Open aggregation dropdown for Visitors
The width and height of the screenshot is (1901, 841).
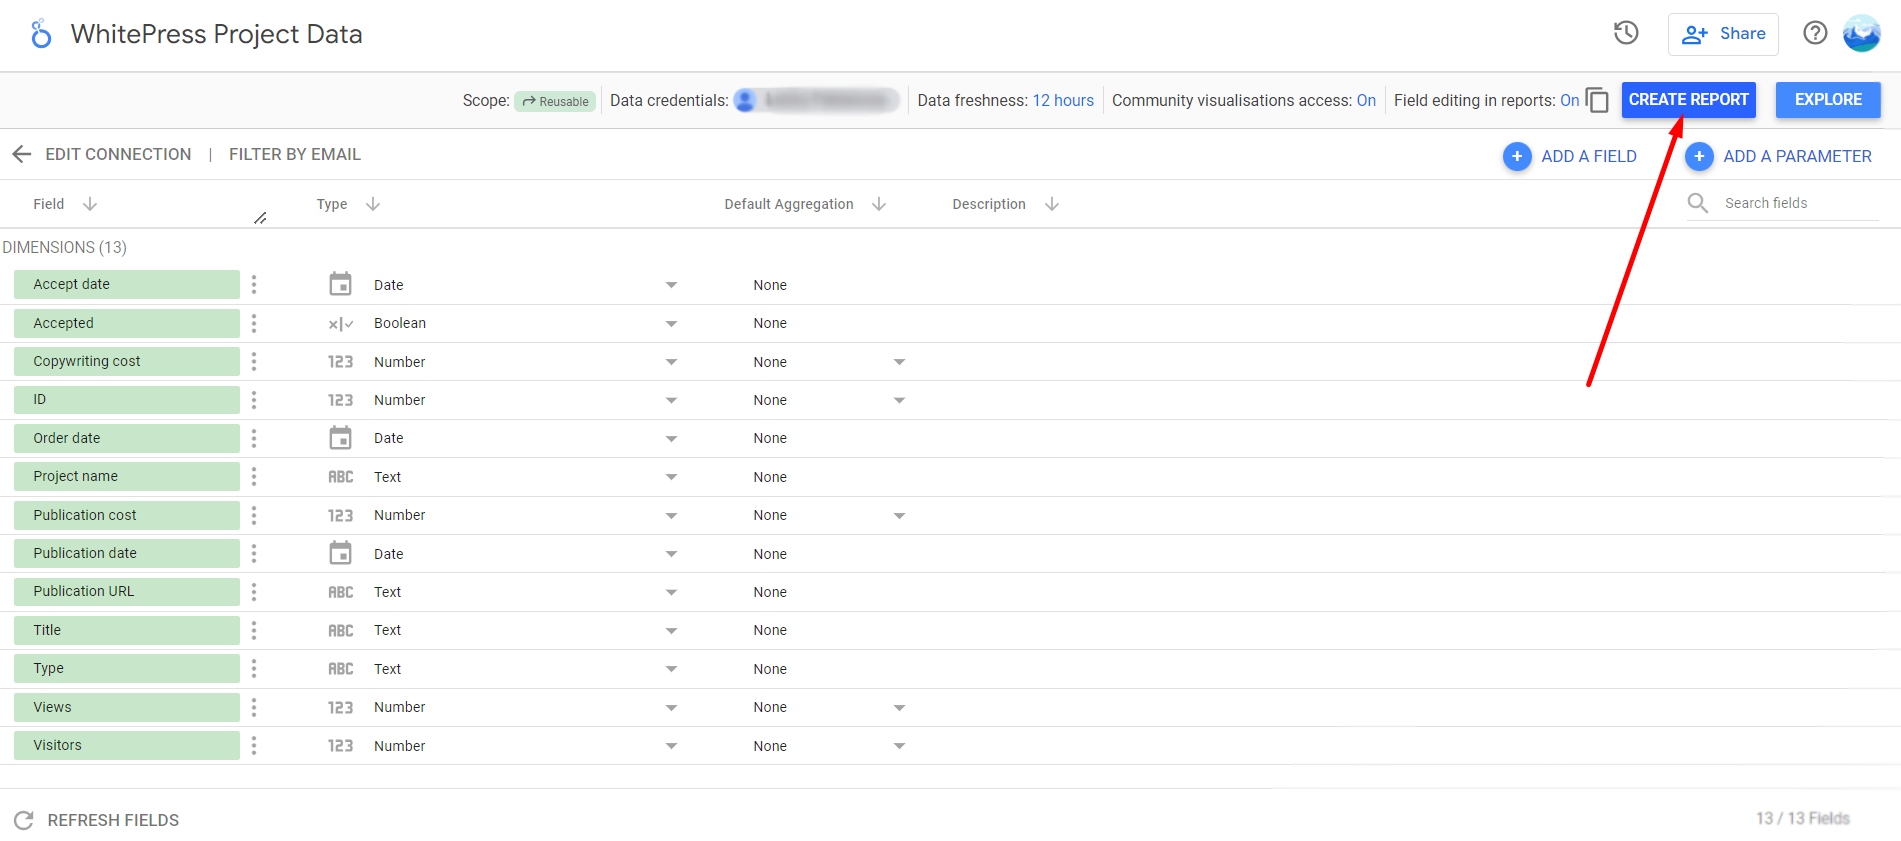pyautogui.click(x=899, y=746)
